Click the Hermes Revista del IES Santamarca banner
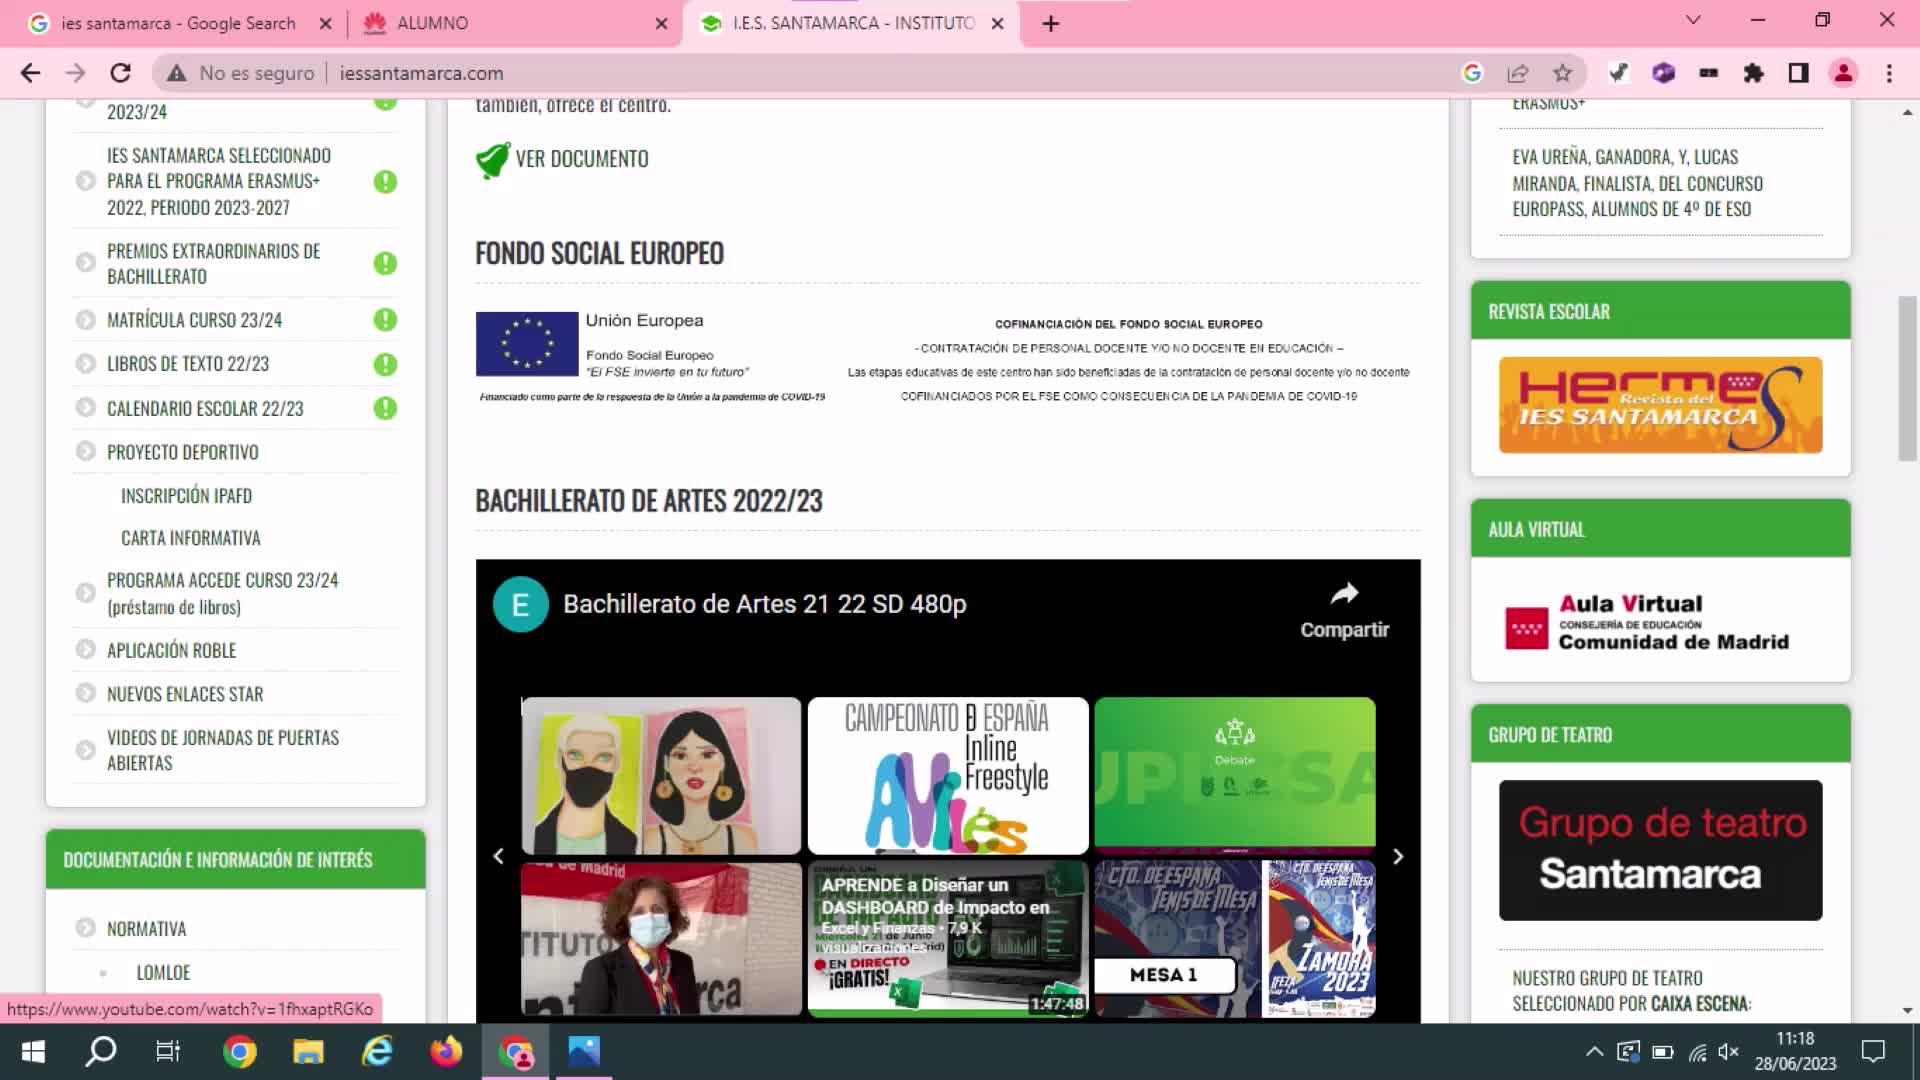Viewport: 1920px width, 1080px height. (1660, 405)
